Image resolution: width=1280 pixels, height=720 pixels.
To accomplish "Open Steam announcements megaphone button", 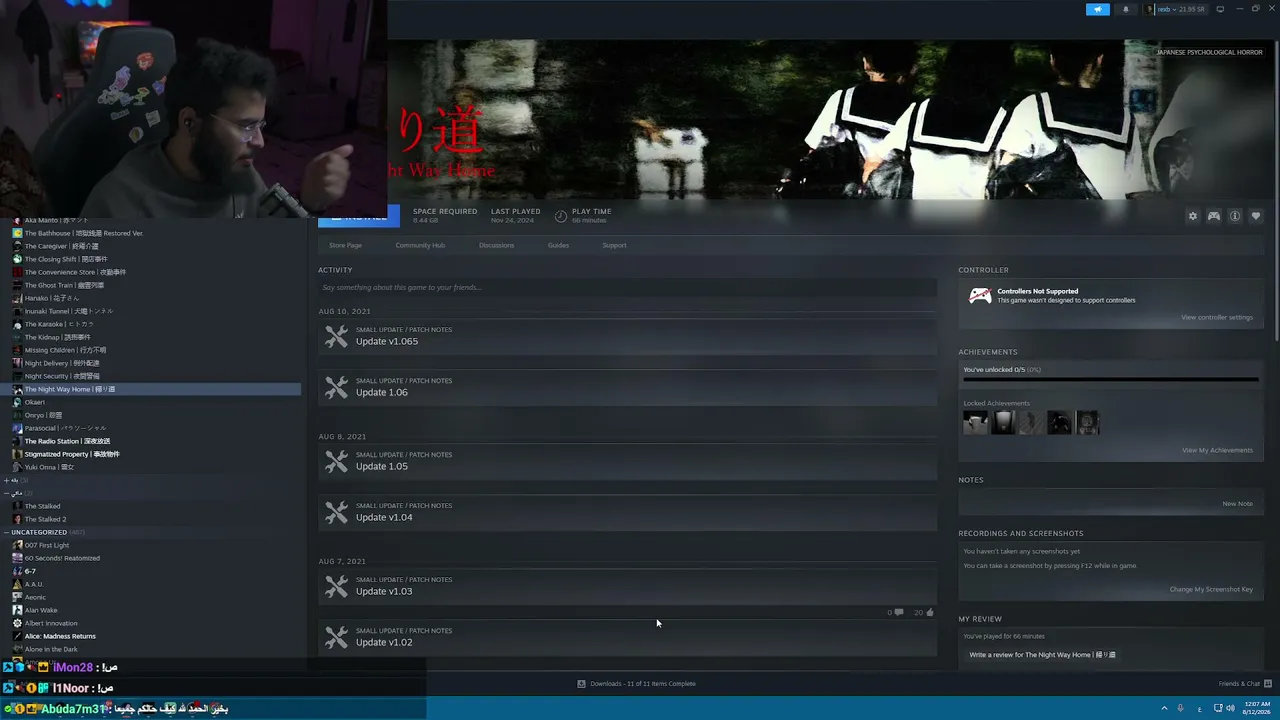I will pyautogui.click(x=1098, y=9).
